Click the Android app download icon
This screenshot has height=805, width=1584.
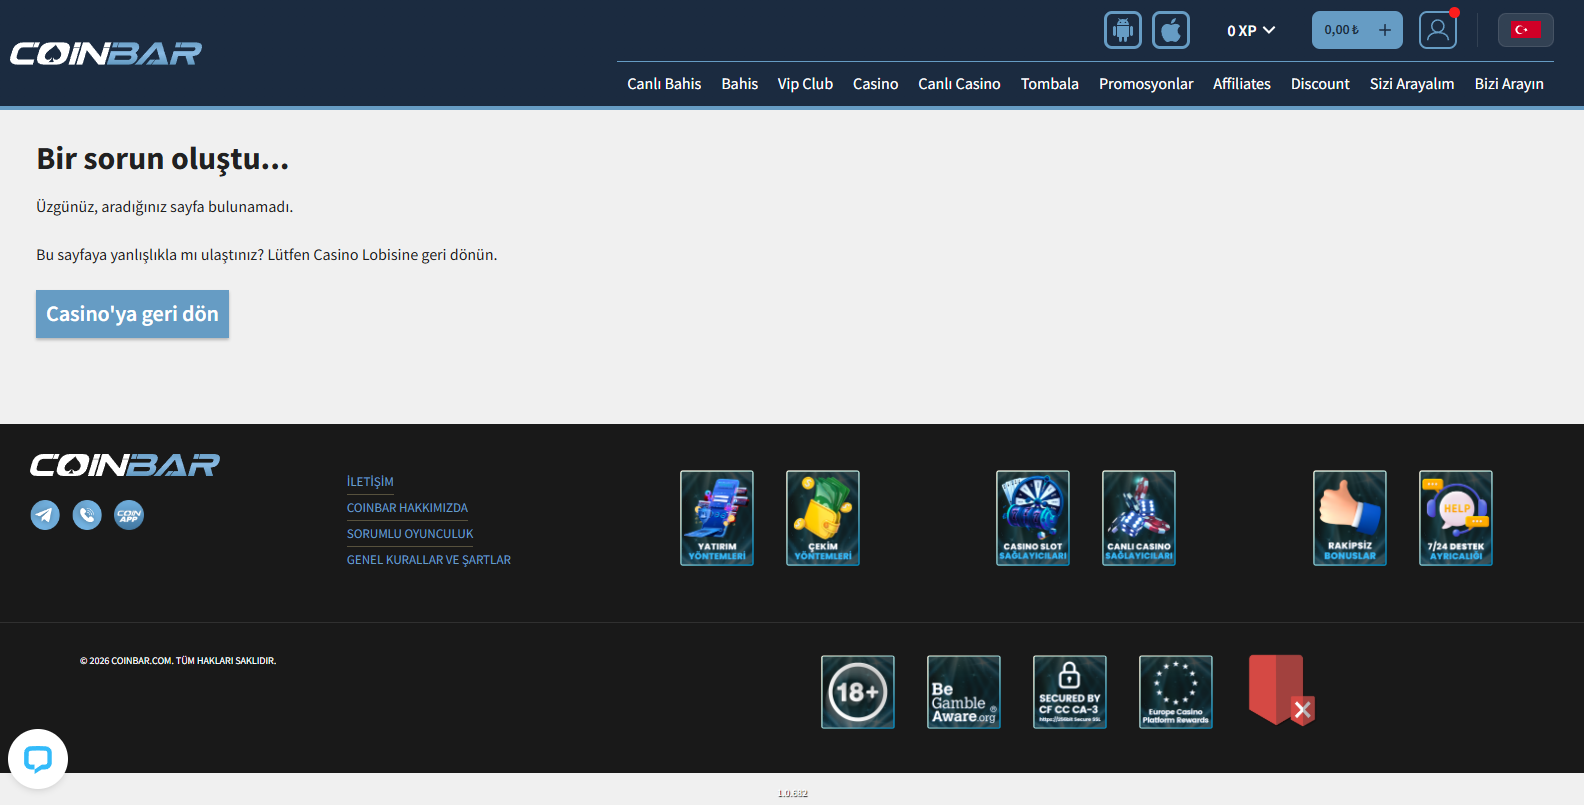1122,30
